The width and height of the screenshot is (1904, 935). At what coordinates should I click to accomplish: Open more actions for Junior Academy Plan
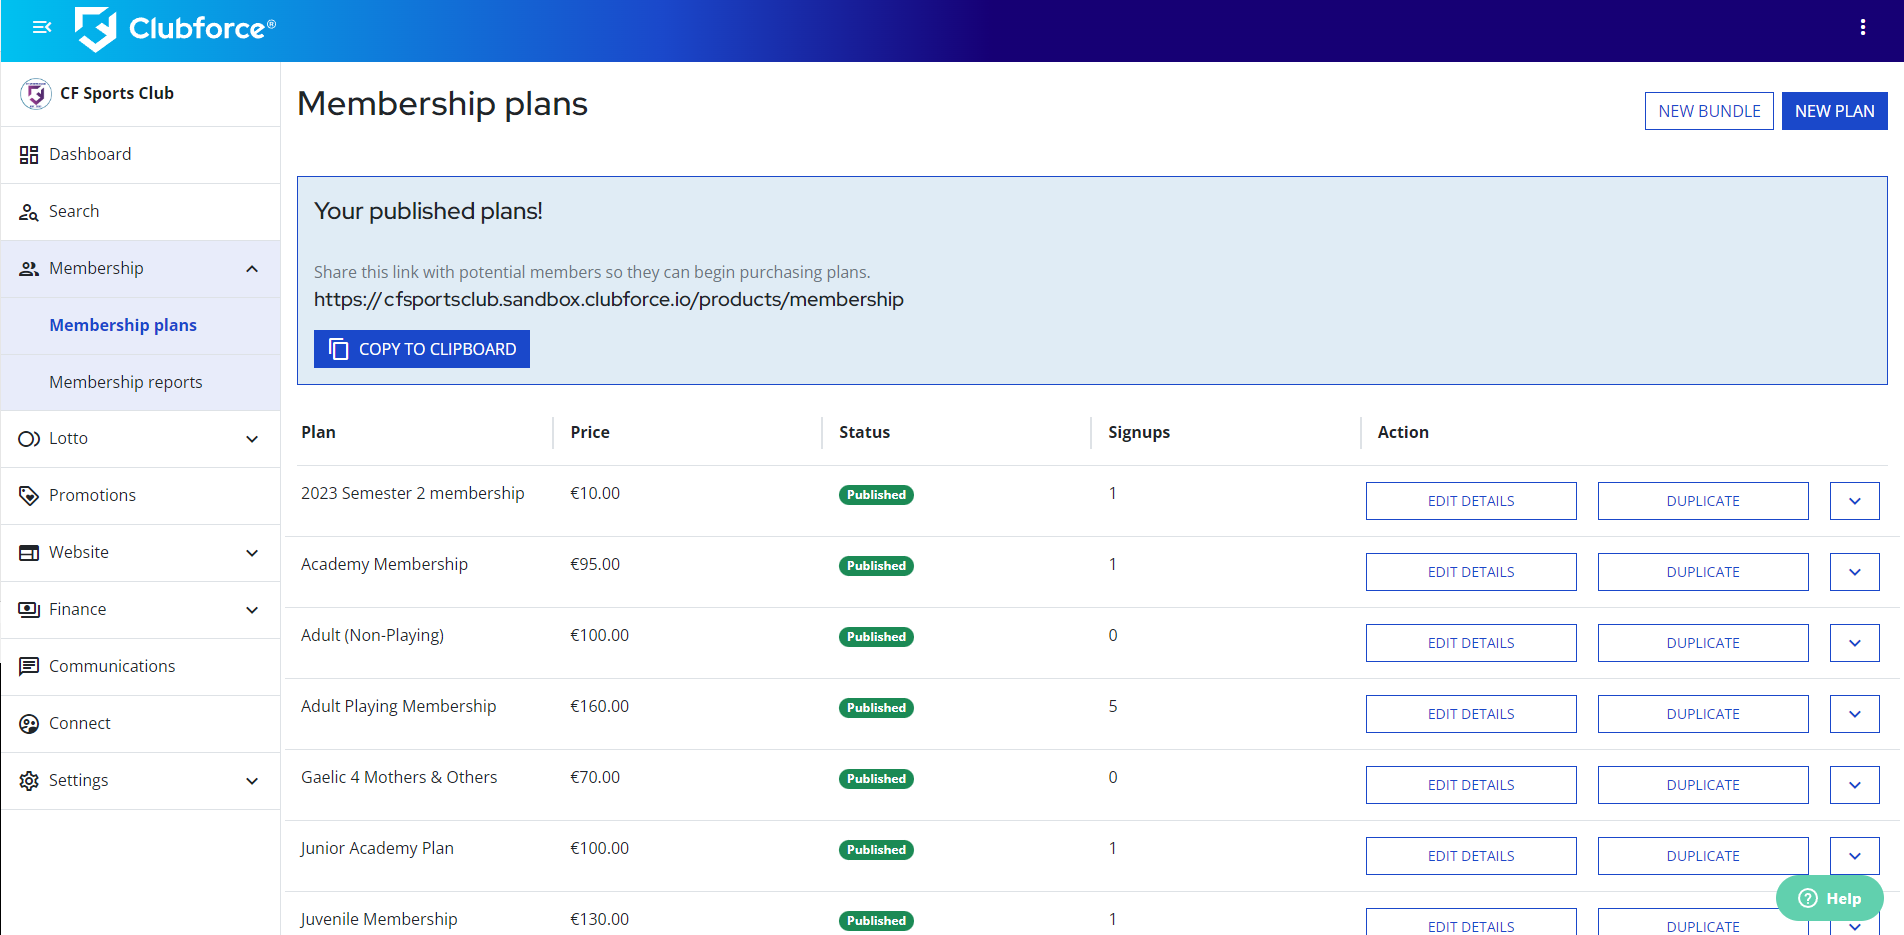click(1855, 856)
